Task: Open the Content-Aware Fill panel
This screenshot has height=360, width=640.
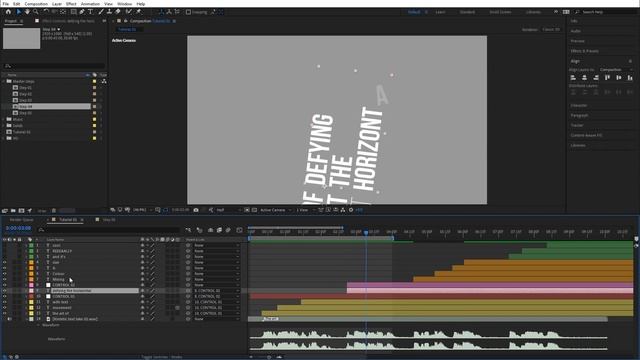Action: [586, 135]
